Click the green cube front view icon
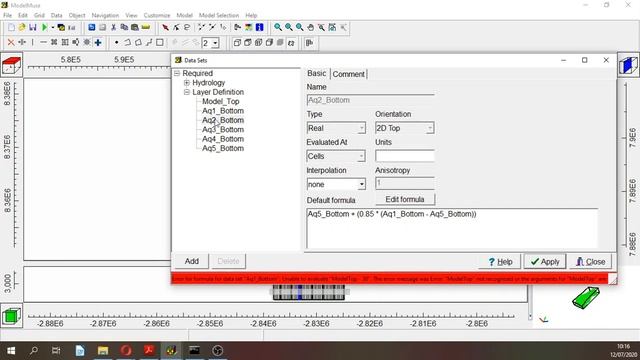 coord(11,316)
